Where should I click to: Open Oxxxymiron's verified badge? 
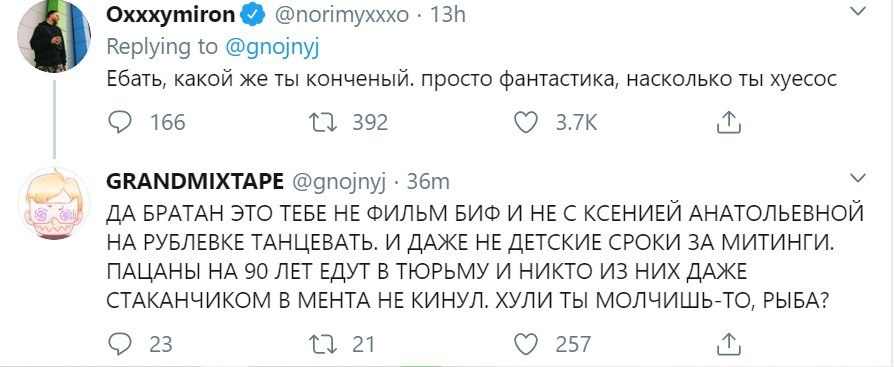[252, 15]
